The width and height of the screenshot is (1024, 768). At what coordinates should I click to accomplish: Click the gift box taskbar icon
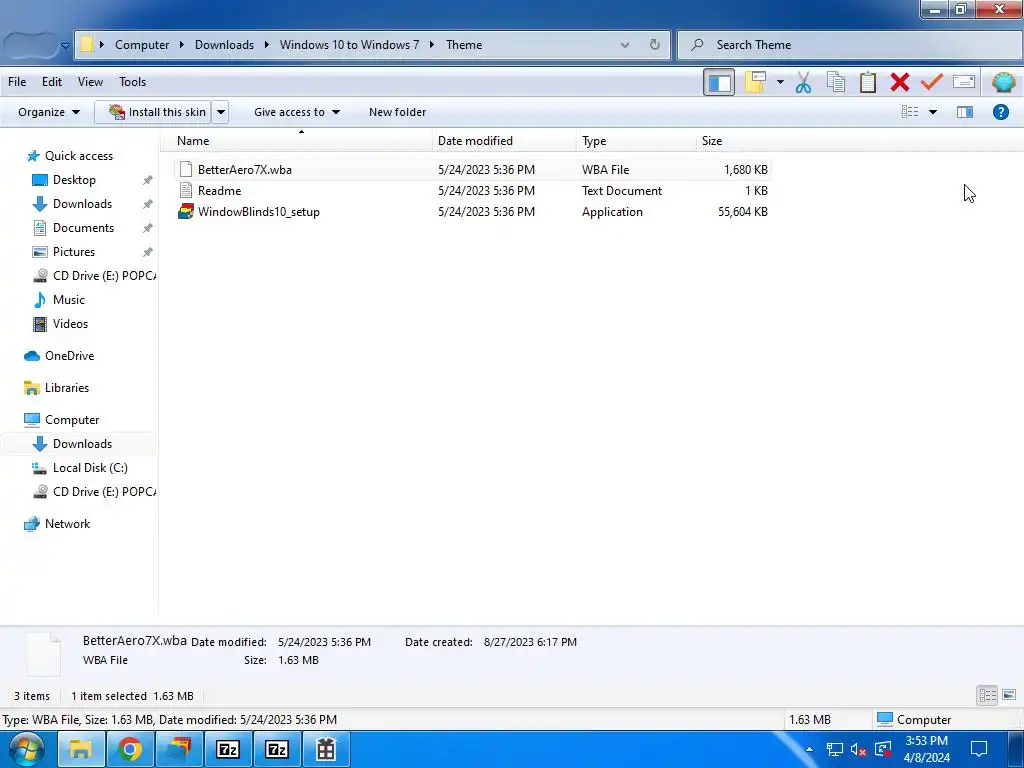(325, 749)
